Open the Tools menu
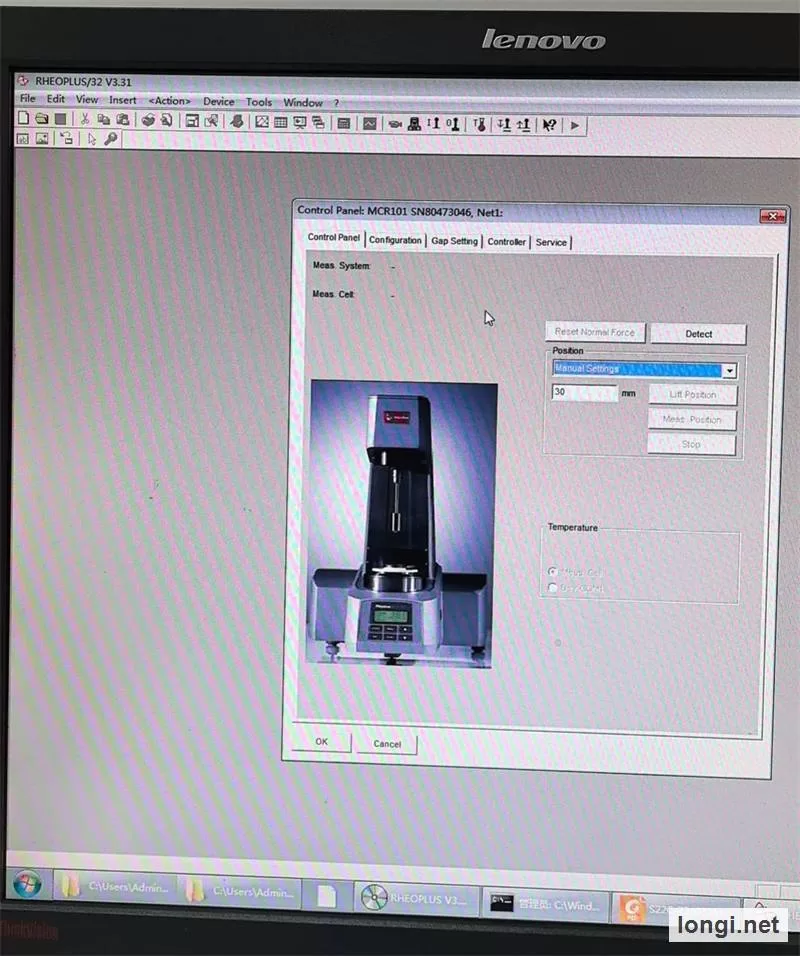The height and width of the screenshot is (956, 800). click(259, 102)
